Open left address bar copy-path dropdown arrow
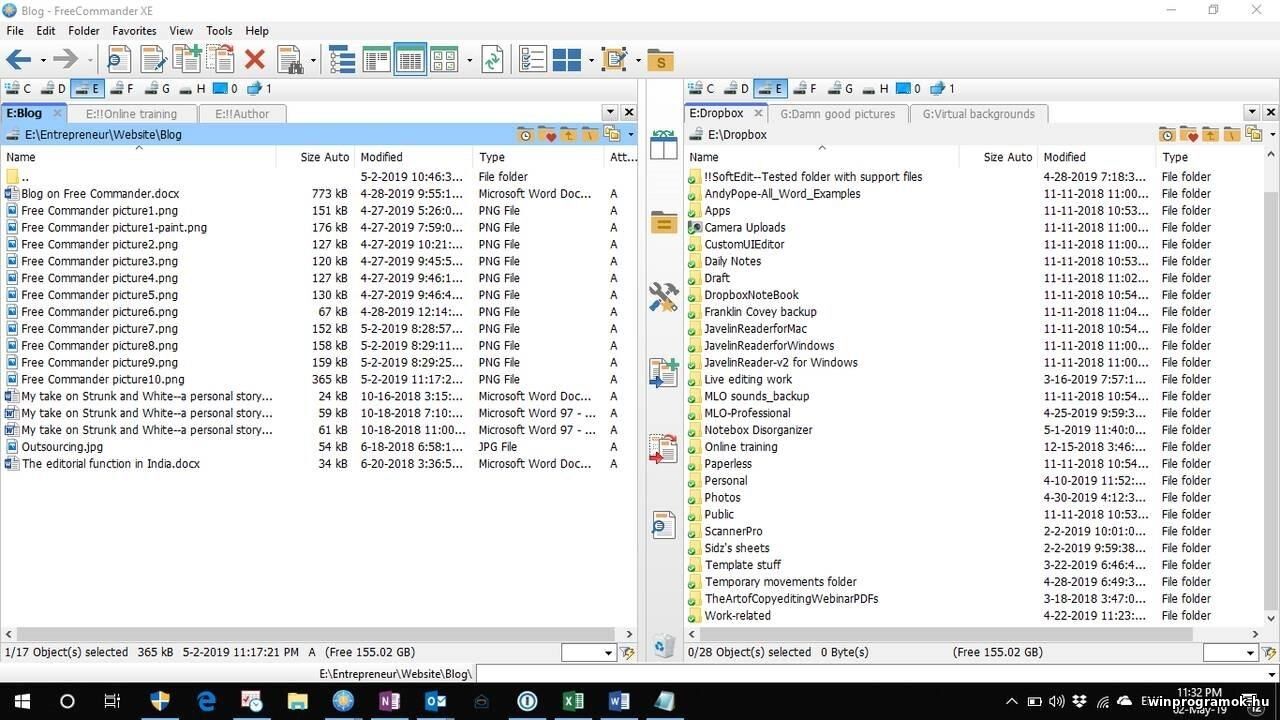The width and height of the screenshot is (1280, 720). point(630,134)
